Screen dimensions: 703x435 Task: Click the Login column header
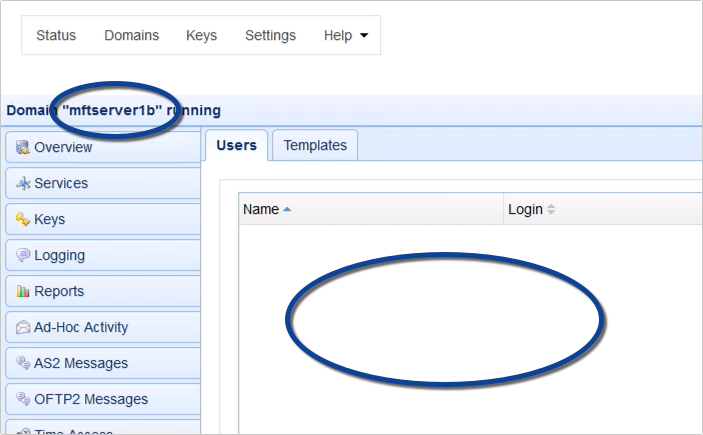pyautogui.click(x=525, y=210)
